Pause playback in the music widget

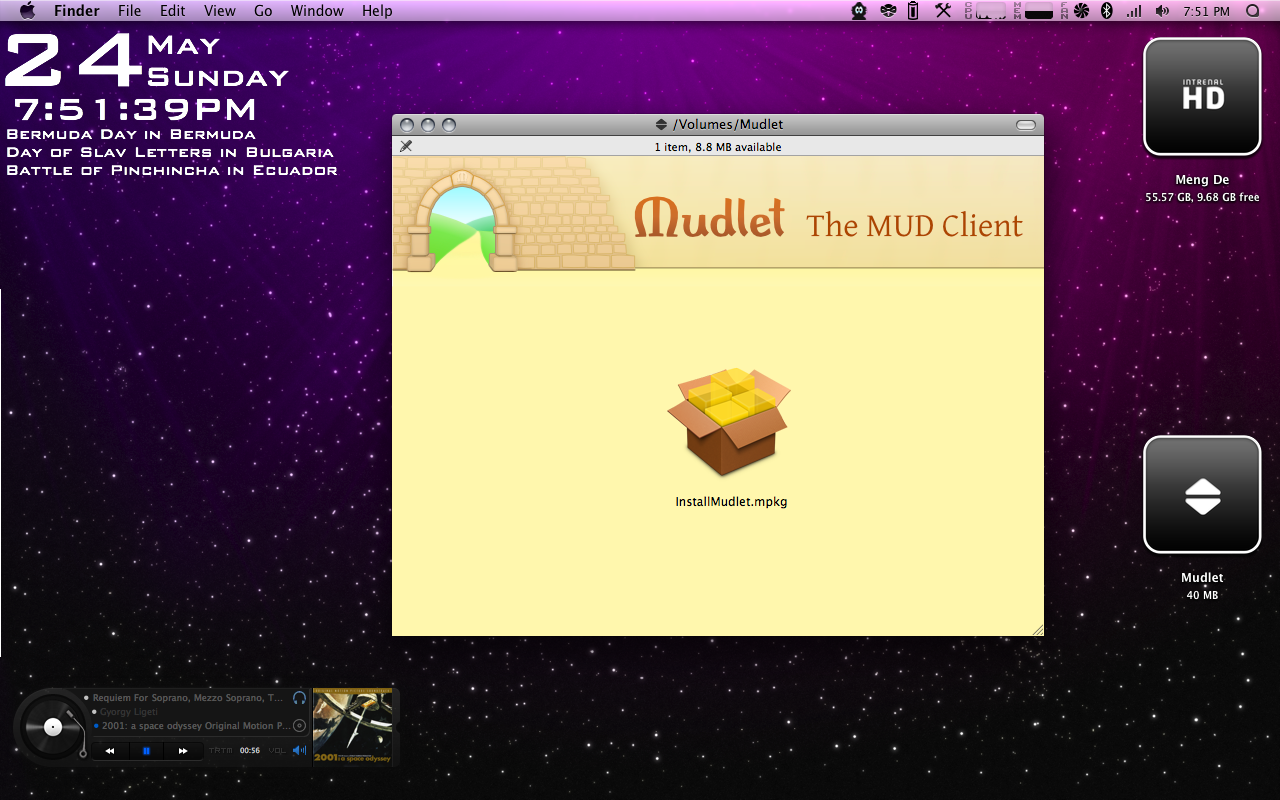click(x=146, y=750)
